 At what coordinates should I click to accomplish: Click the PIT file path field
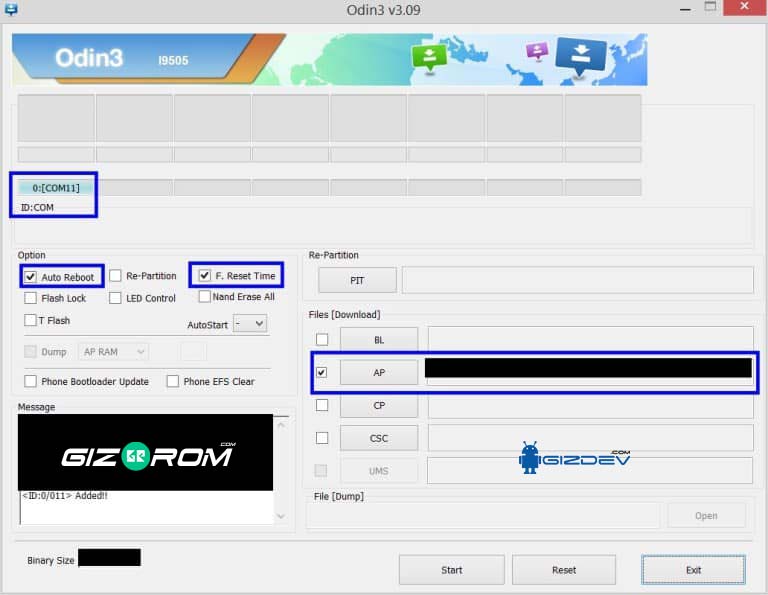577,280
